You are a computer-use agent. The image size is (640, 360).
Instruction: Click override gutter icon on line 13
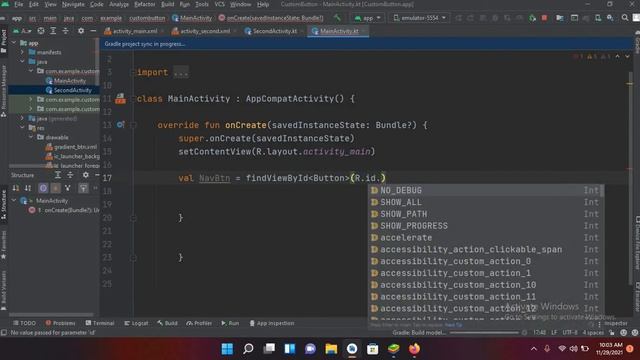[x=120, y=125]
